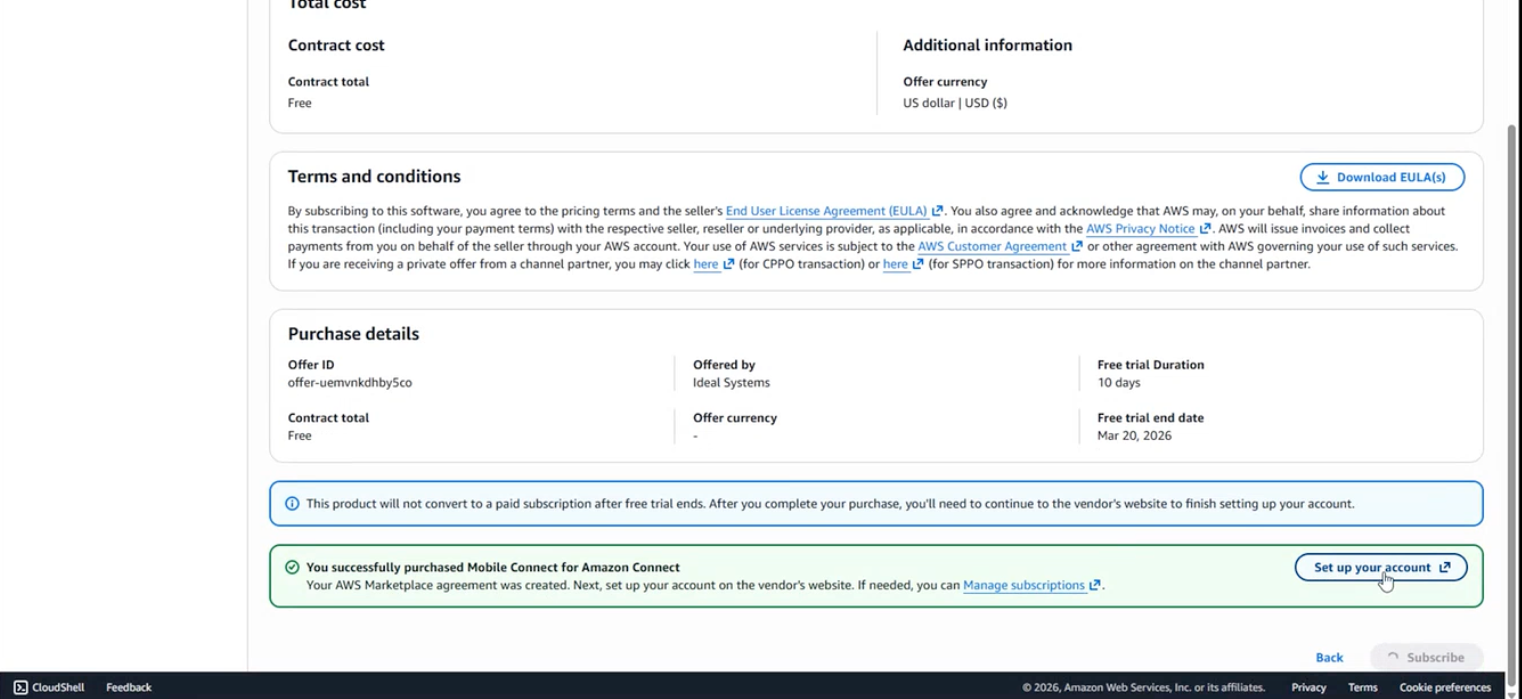Click the Subscribe button
The height and width of the screenshot is (699, 1522).
coord(1426,657)
